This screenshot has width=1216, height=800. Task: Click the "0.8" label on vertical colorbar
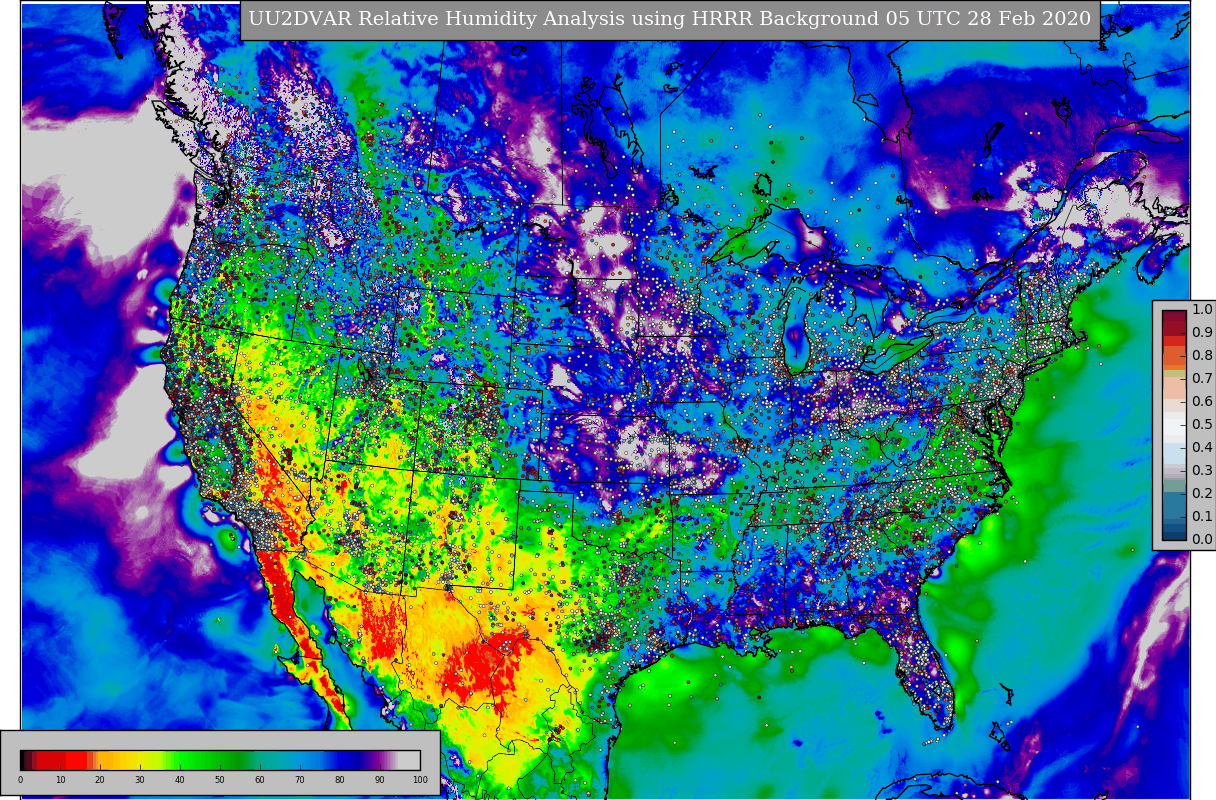click(x=1202, y=355)
